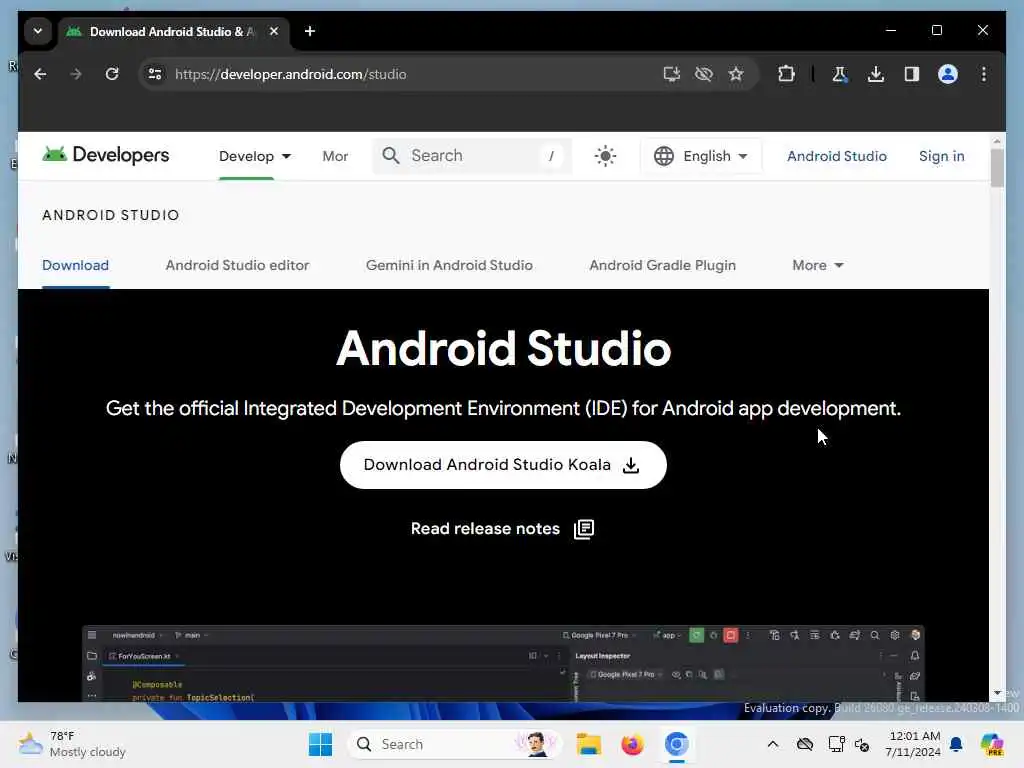Click the Android Studio IDE screenshot
Image resolution: width=1024 pixels, height=768 pixels.
pyautogui.click(x=503, y=664)
